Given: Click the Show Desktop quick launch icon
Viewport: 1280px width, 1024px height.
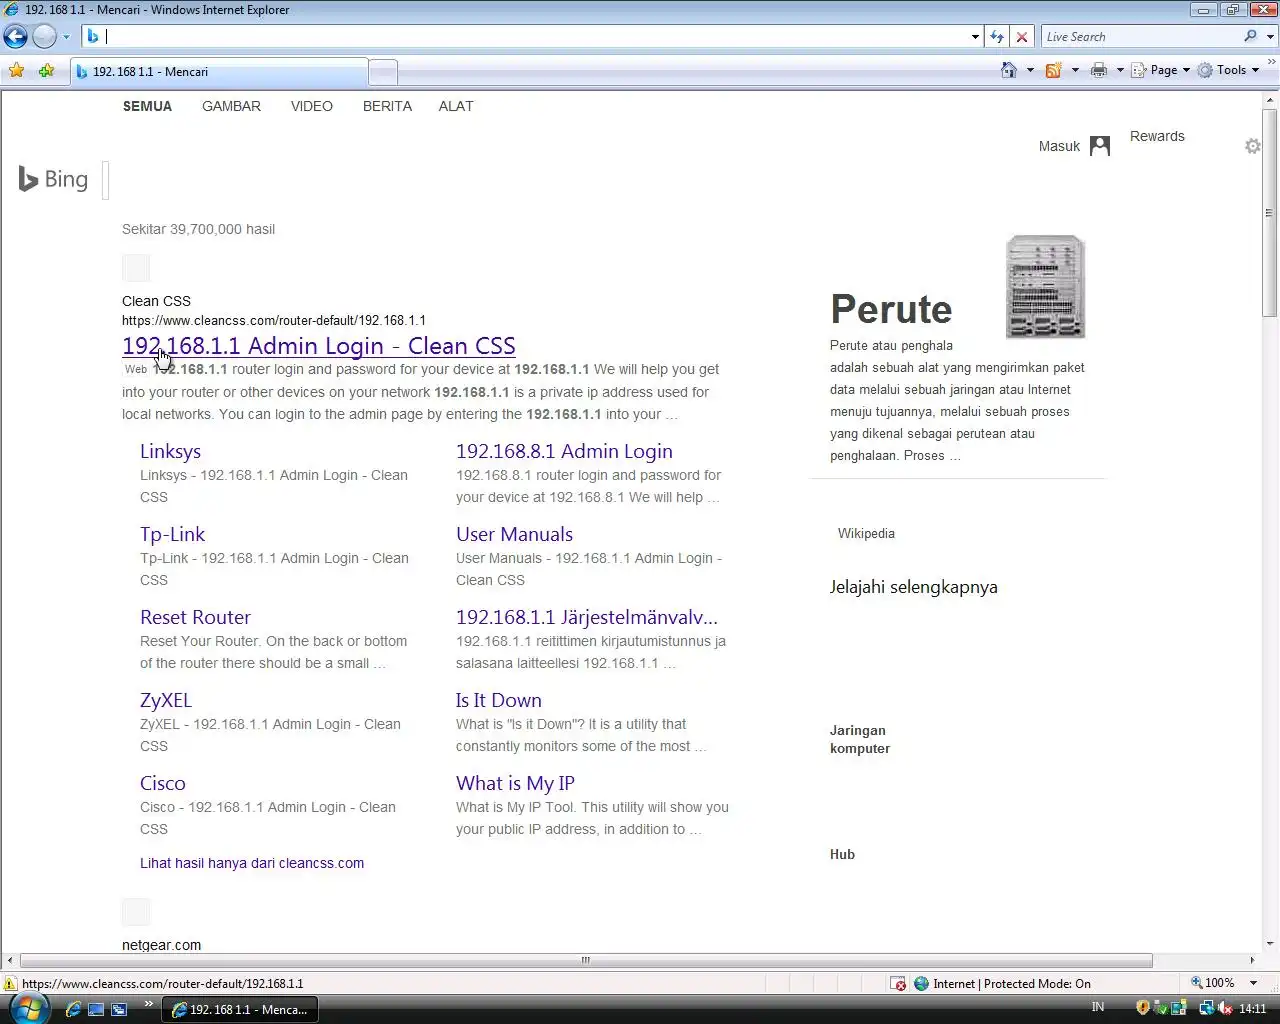Looking at the screenshot, I should pos(96,1009).
